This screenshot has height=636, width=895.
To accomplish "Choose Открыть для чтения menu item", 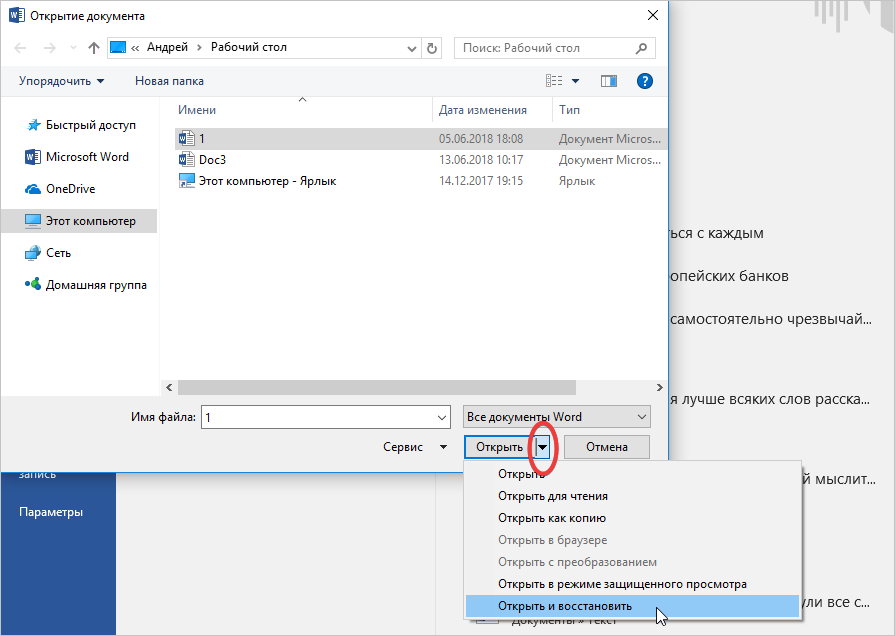I will point(553,496).
